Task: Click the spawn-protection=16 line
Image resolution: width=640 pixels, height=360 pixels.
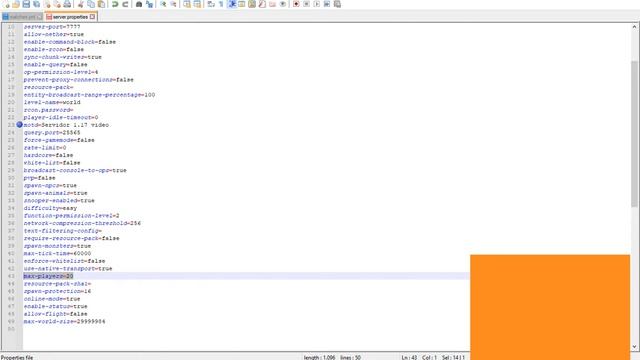Action: click(x=57, y=291)
